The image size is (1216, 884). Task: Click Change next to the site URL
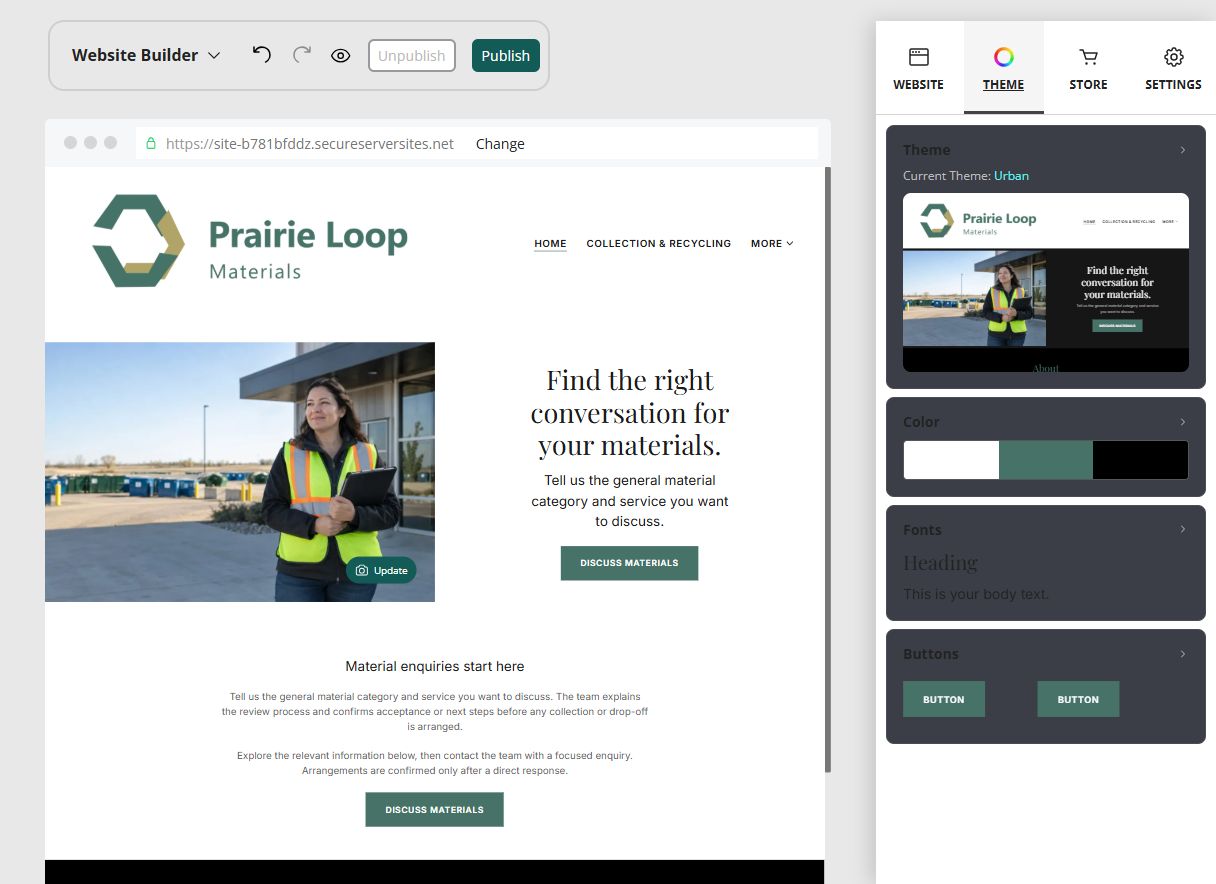pos(500,144)
